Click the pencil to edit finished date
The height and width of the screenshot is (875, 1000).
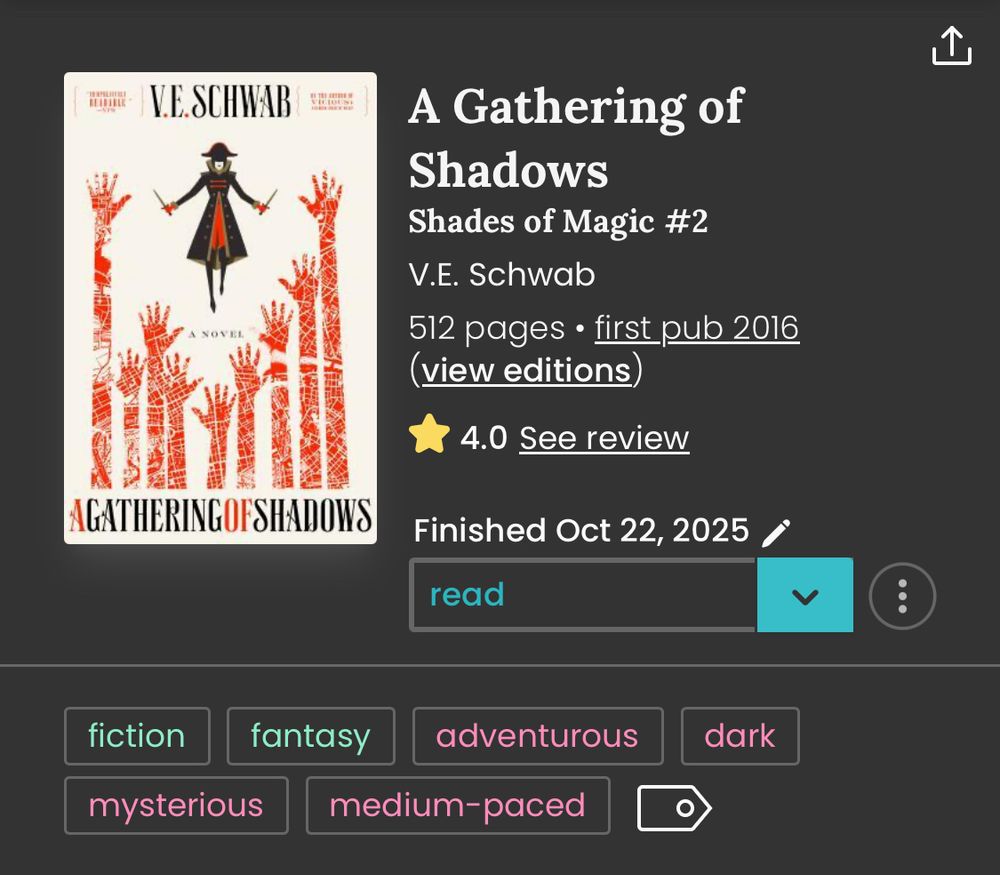click(777, 530)
